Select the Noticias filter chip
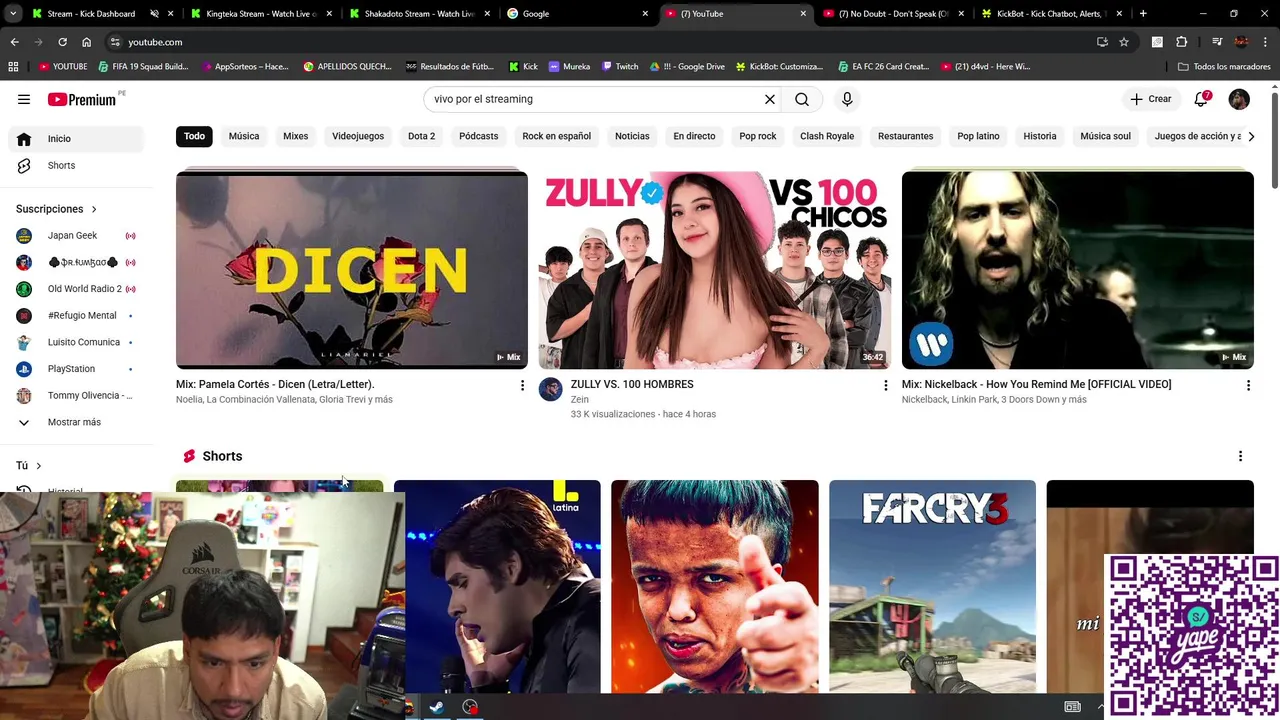Screen dimensions: 1280x720 point(632,136)
